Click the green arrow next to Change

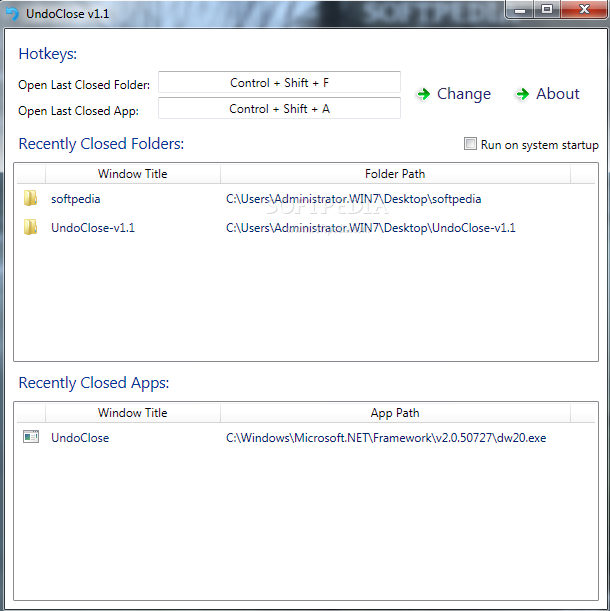(424, 94)
